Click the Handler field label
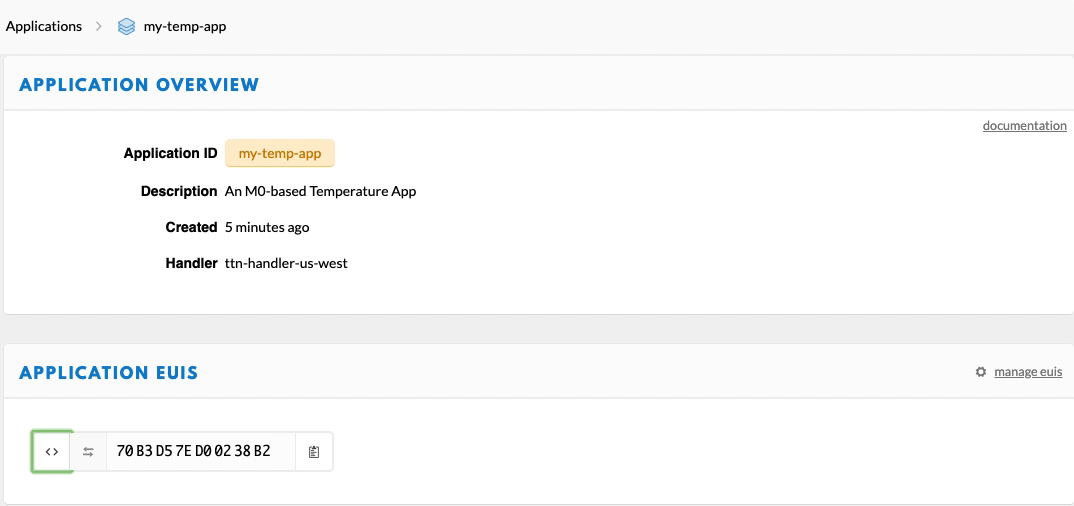Image resolution: width=1074 pixels, height=506 pixels. point(191,264)
